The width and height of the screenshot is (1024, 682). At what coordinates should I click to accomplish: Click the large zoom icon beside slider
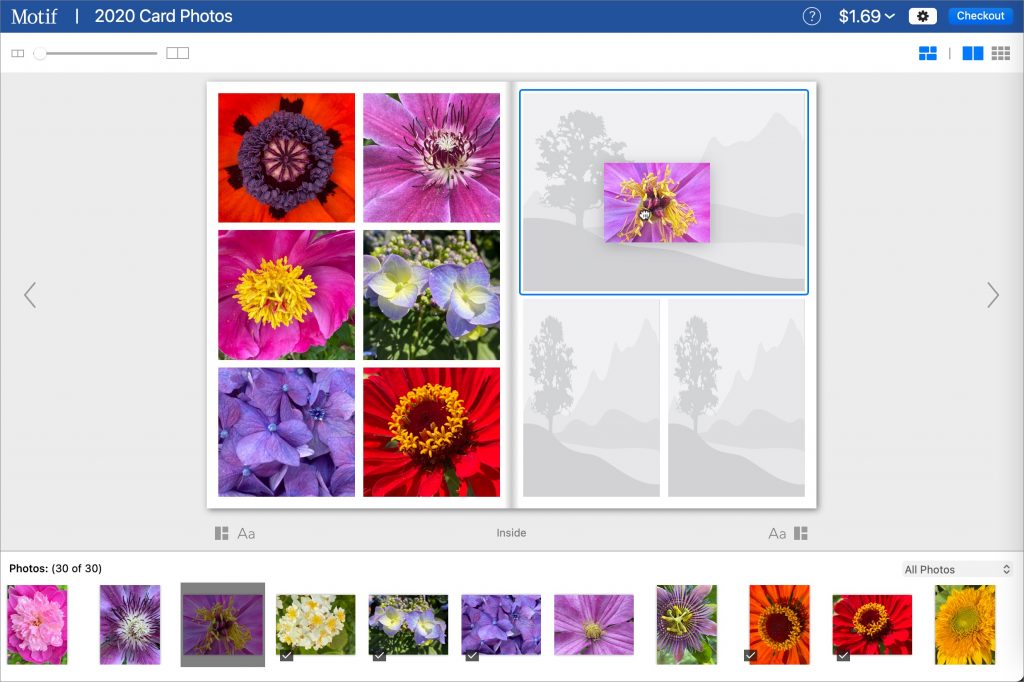[177, 53]
